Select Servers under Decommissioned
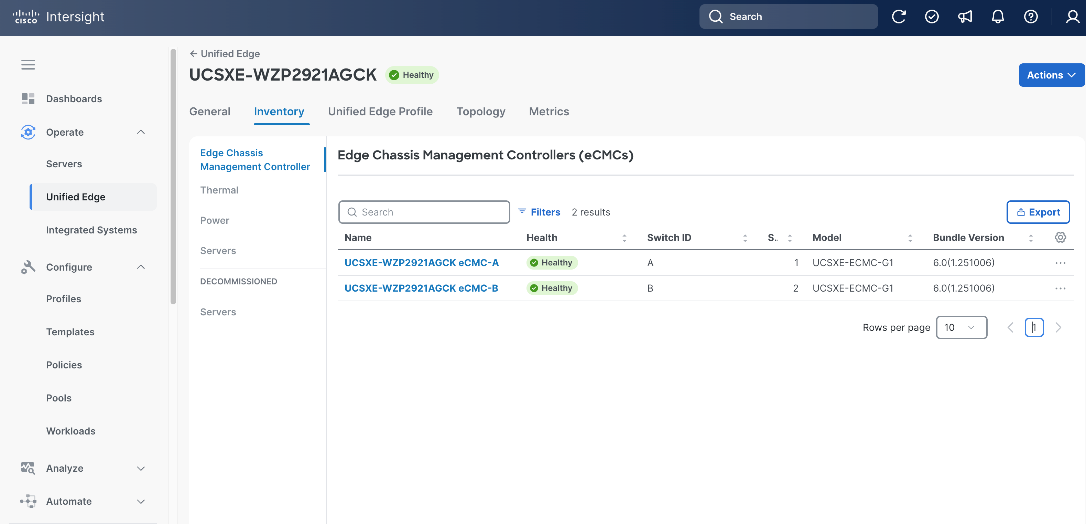 tap(218, 311)
